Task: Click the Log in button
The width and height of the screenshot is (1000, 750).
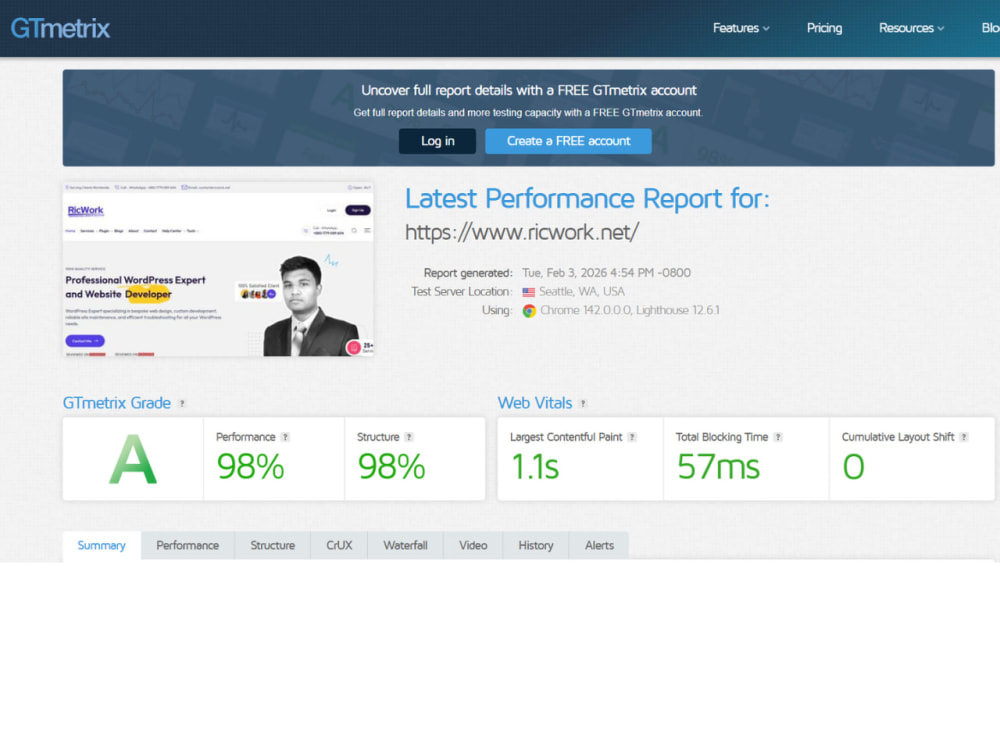Action: pyautogui.click(x=438, y=141)
